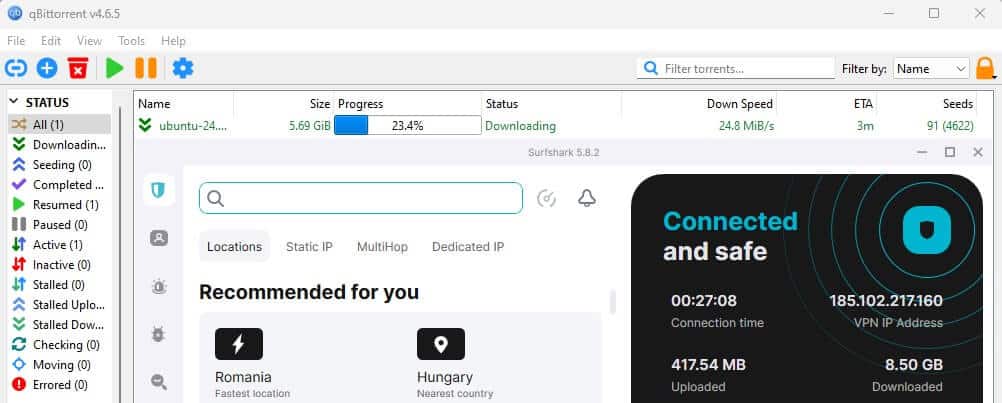Click the Filter torrents search field
The height and width of the screenshot is (403, 1002).
click(x=746, y=69)
